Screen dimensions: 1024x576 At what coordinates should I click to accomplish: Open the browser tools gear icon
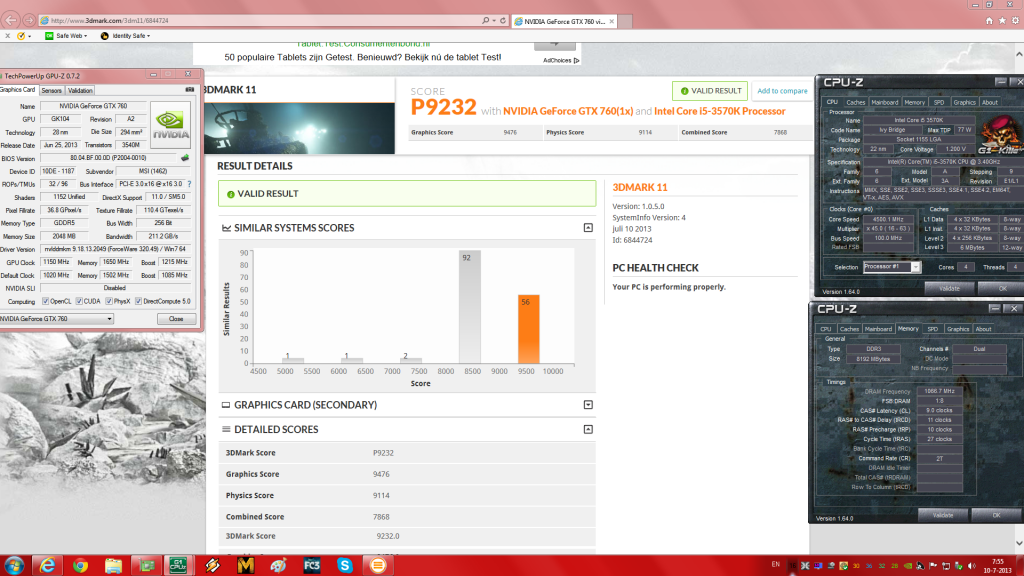(1016, 21)
